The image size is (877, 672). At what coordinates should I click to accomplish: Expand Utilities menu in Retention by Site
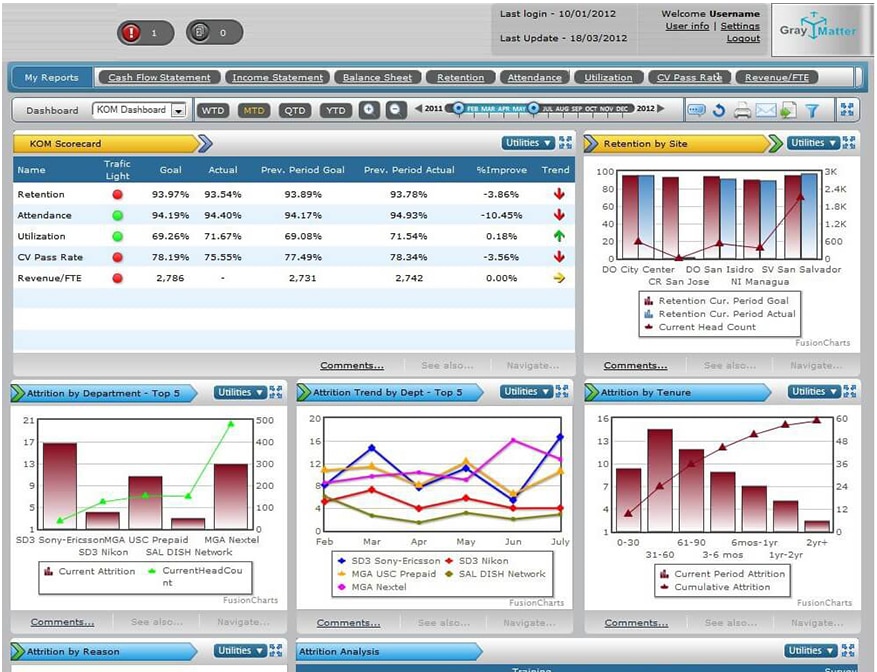(x=813, y=143)
